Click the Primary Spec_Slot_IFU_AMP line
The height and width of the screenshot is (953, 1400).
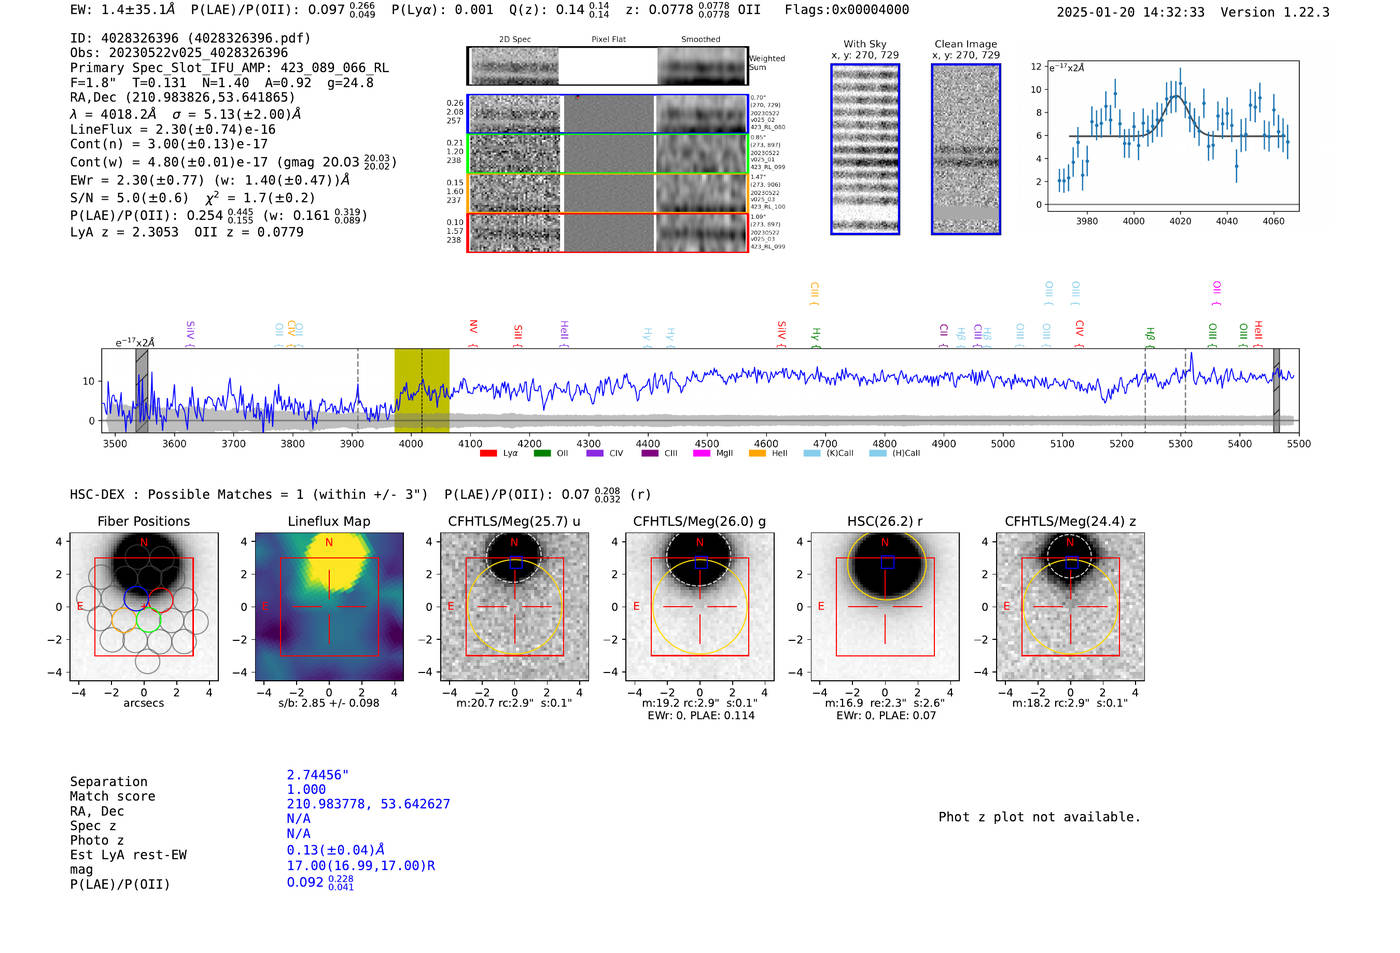(230, 67)
